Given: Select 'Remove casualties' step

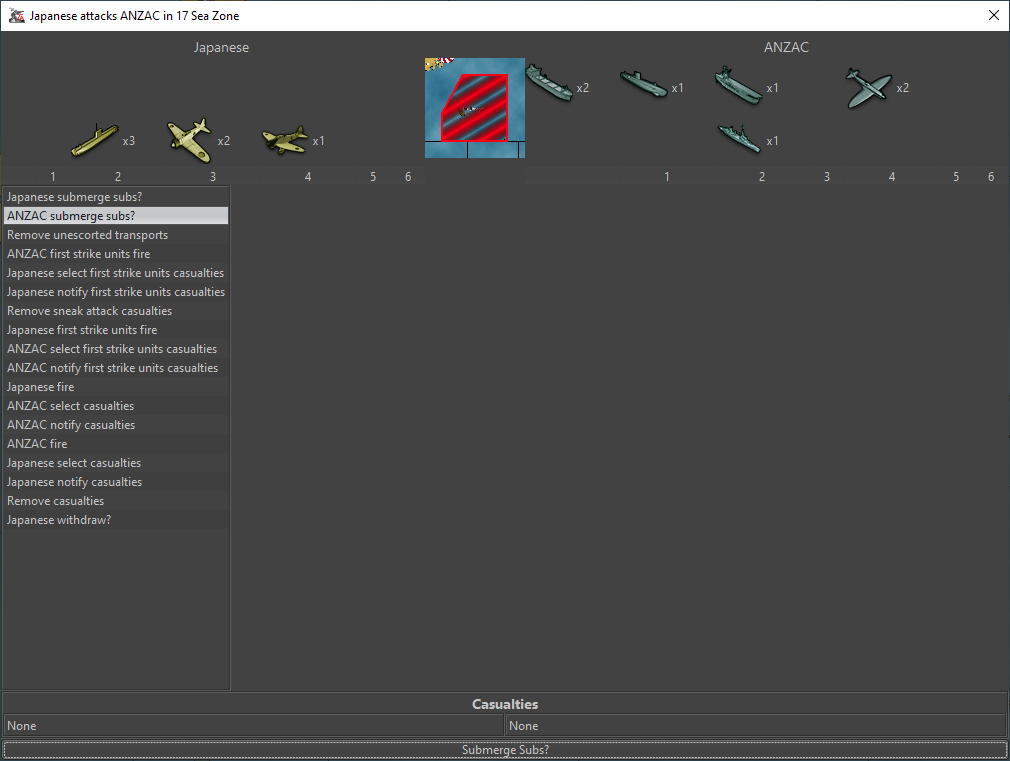Looking at the screenshot, I should point(116,501).
